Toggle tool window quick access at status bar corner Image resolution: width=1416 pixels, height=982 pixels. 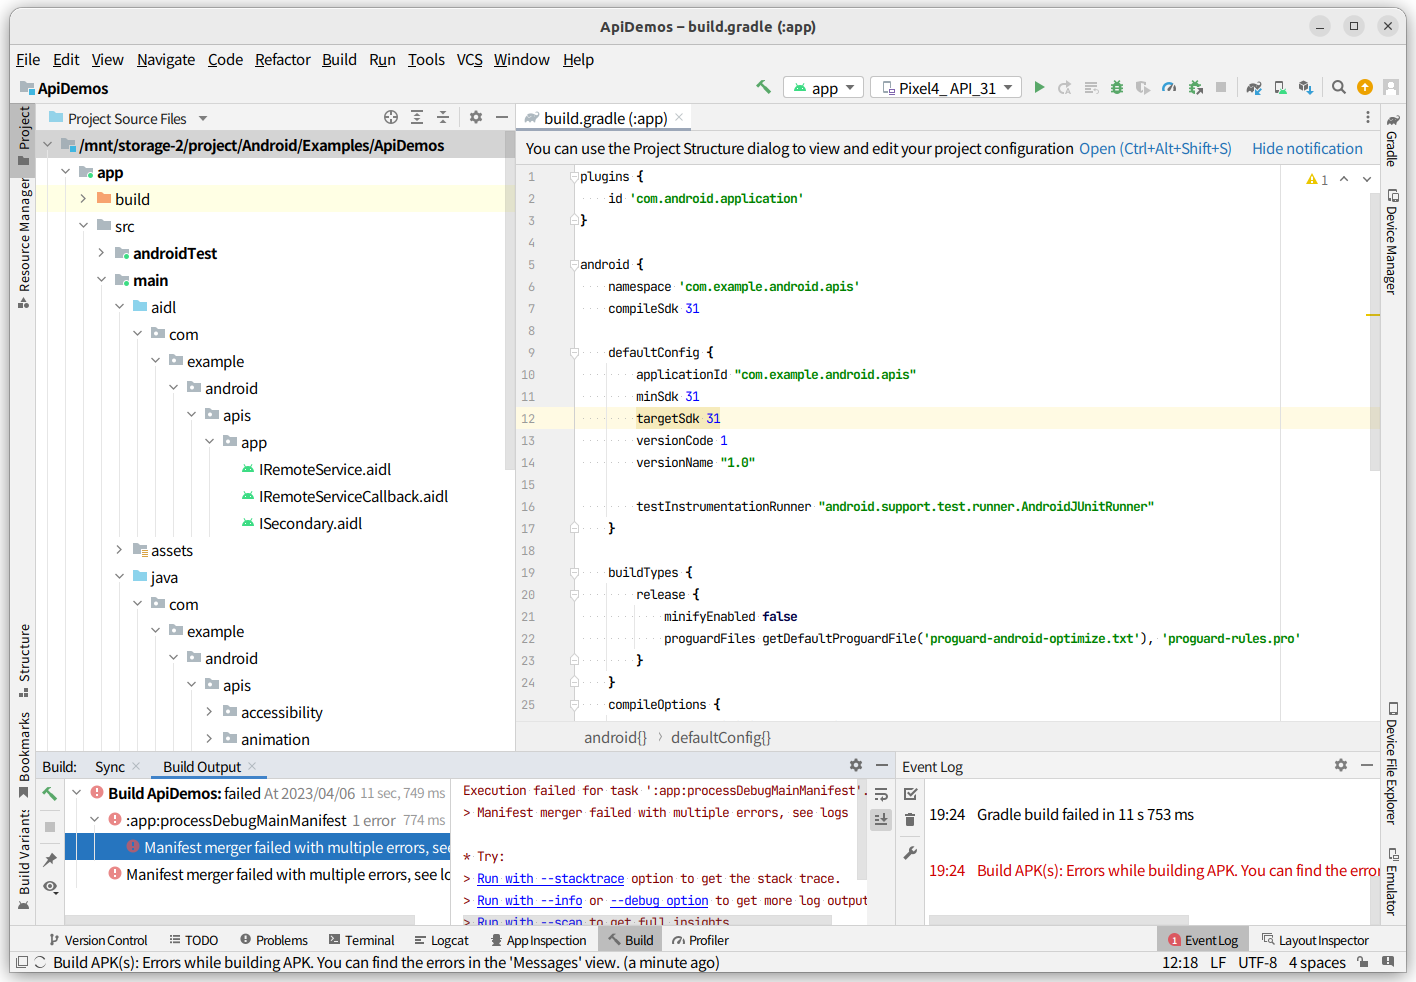21,962
